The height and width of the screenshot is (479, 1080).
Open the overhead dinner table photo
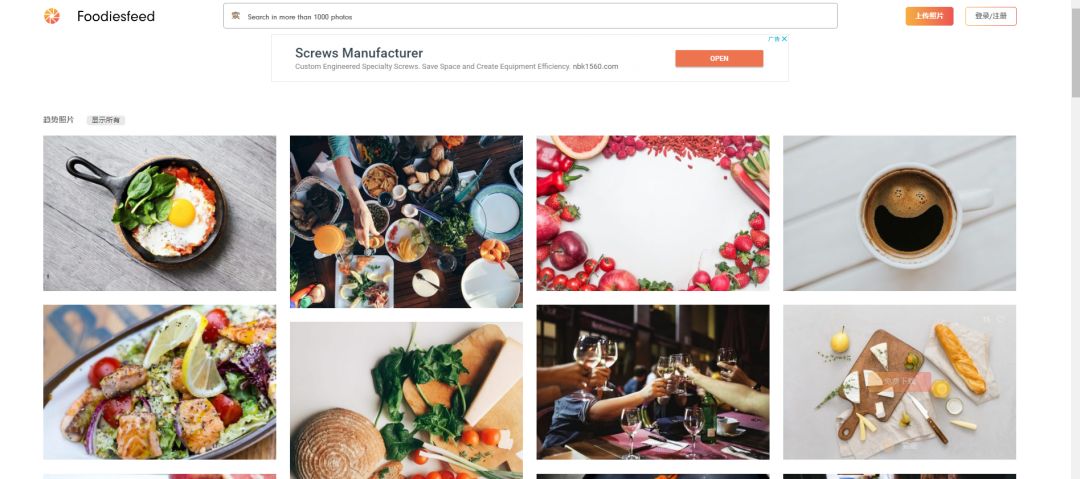[x=406, y=221]
